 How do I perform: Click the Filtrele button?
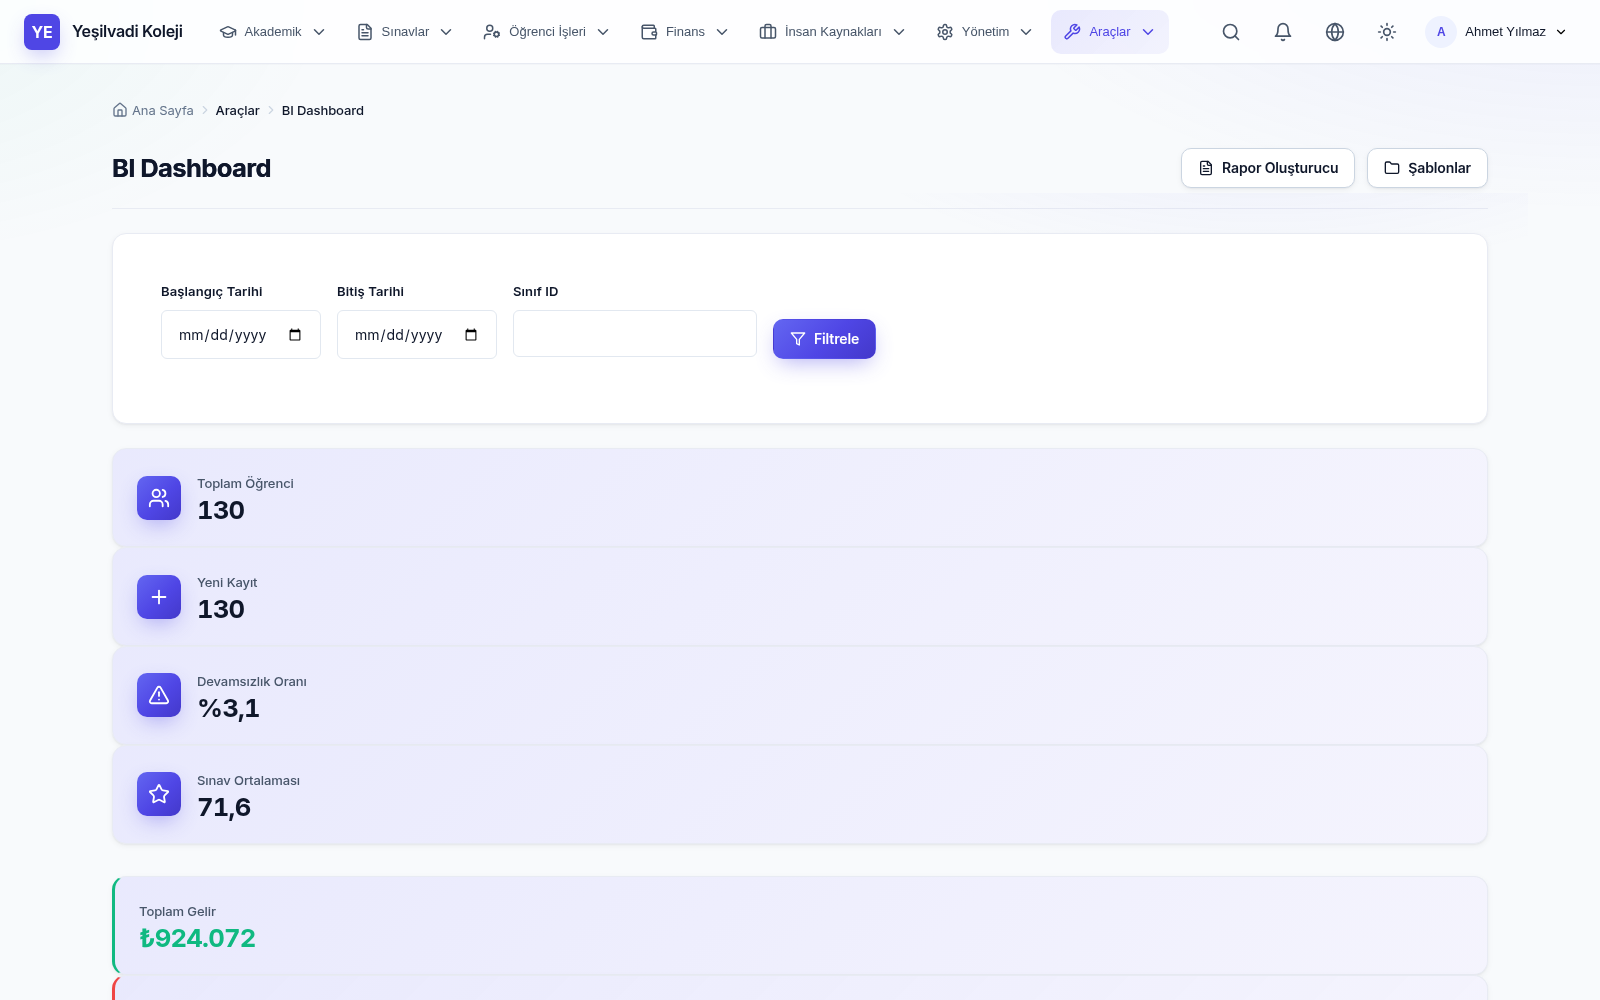pos(824,339)
